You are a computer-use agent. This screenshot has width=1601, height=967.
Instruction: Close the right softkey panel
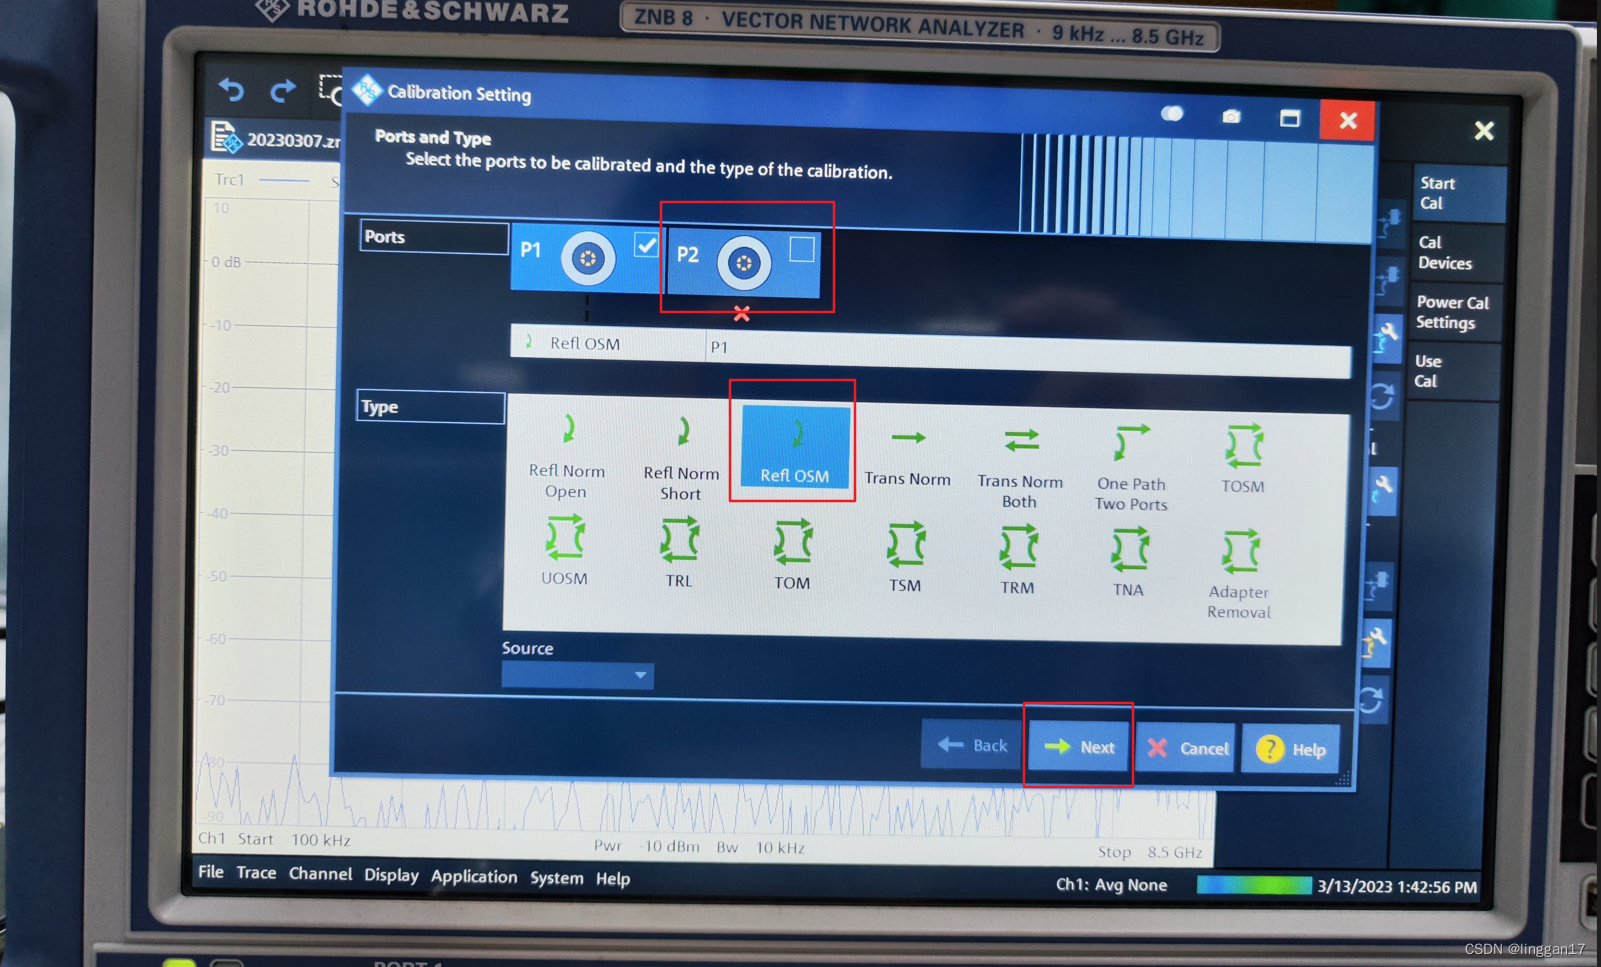point(1484,130)
